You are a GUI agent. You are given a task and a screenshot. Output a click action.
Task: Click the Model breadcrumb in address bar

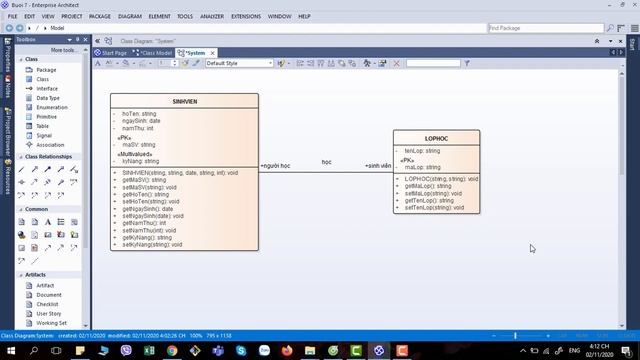(57, 28)
